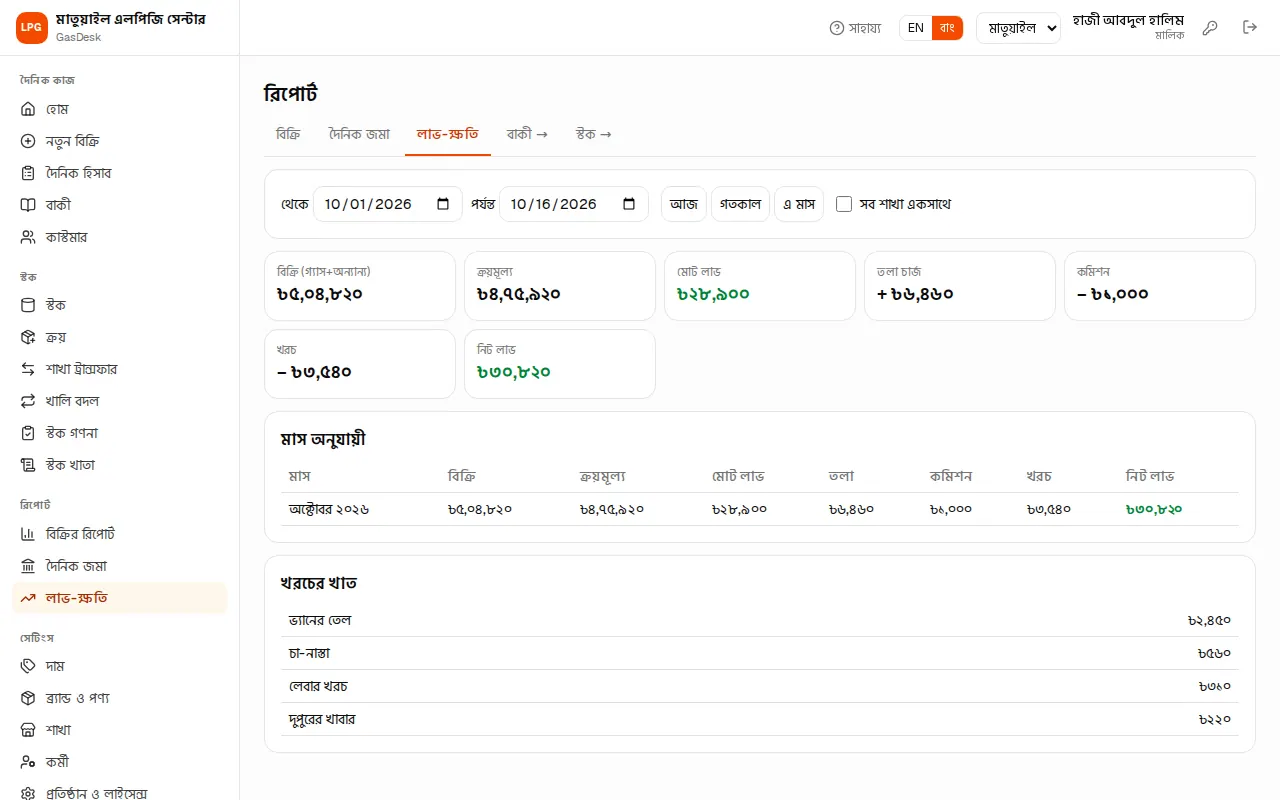The width and height of the screenshot is (1280, 800).
Task: Open the মাতুয়াইল branch dropdown
Action: [1018, 28]
